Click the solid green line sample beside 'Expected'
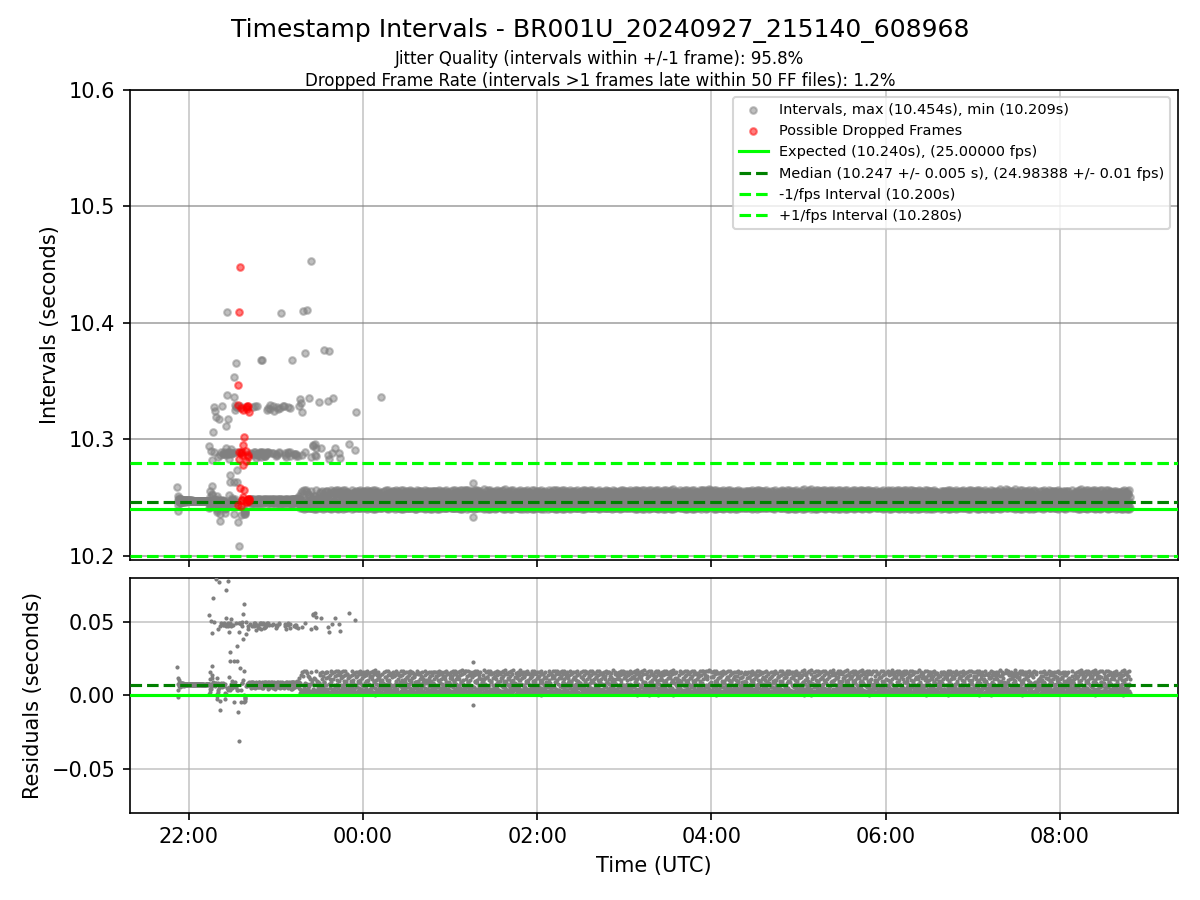The image size is (1200, 900). click(x=754, y=152)
